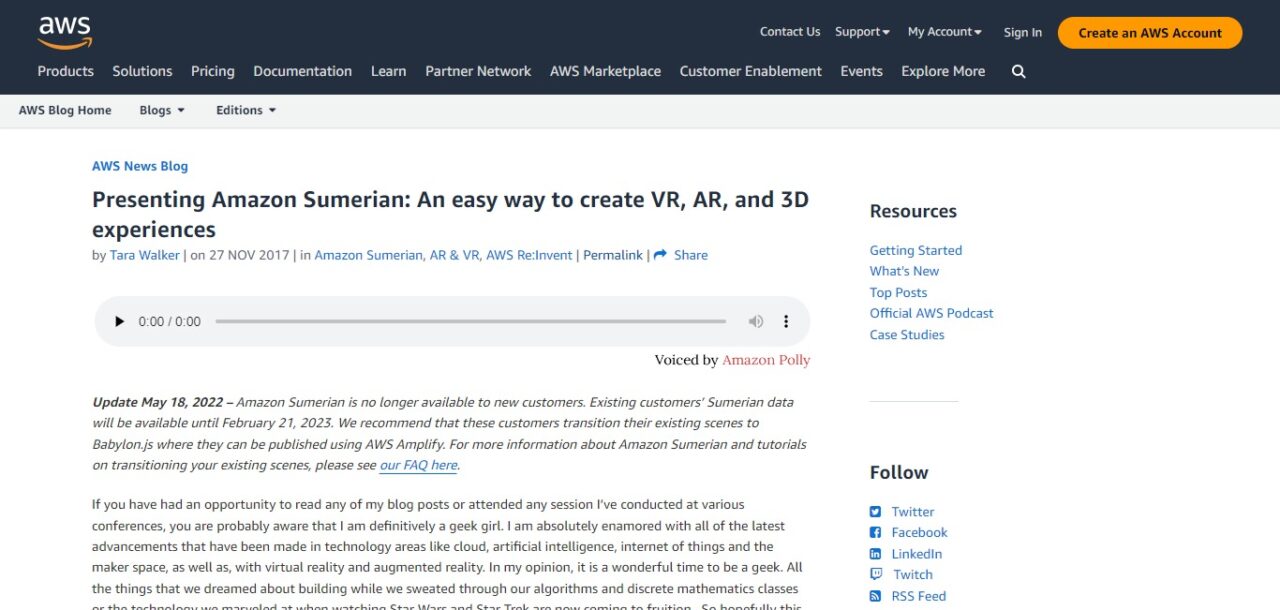Image resolution: width=1280 pixels, height=610 pixels.
Task: Click the LinkedIn icon under Follow
Action: point(875,554)
